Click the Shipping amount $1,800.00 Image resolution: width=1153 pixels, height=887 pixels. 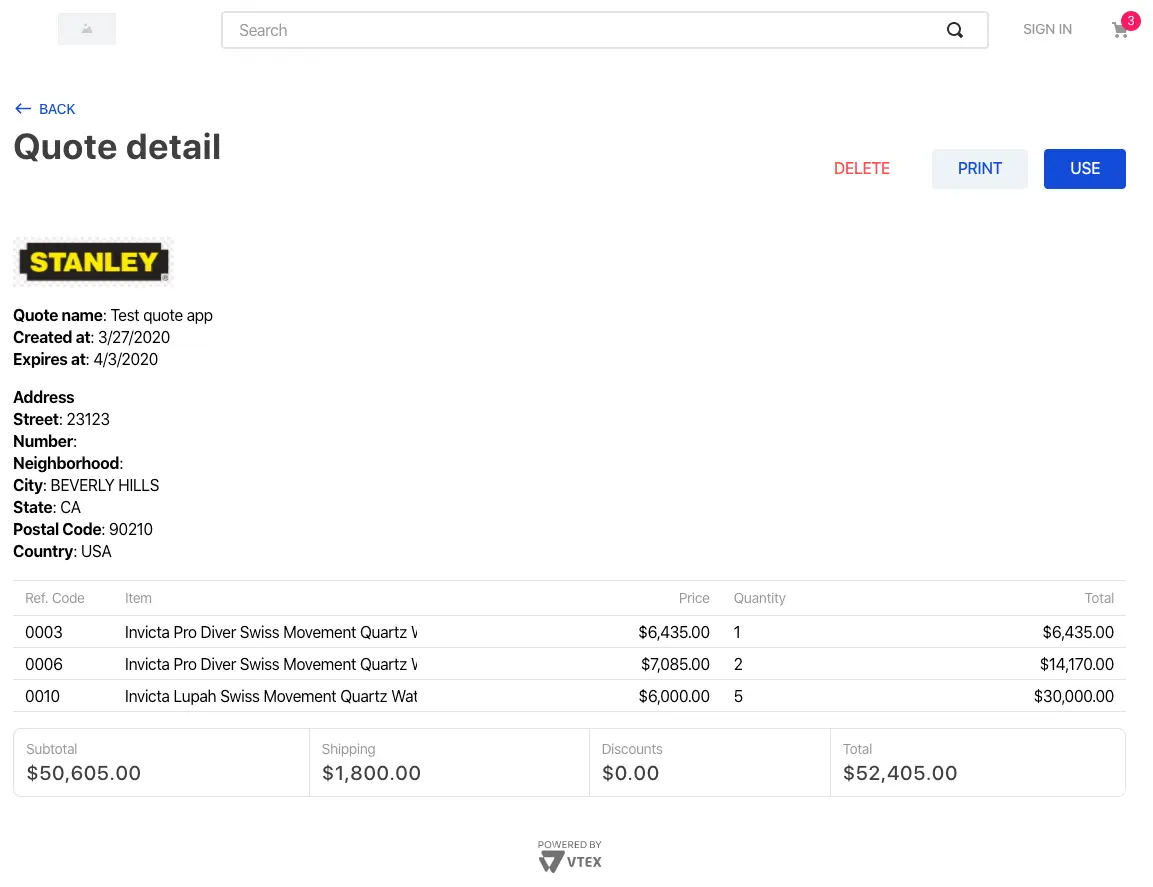point(371,773)
